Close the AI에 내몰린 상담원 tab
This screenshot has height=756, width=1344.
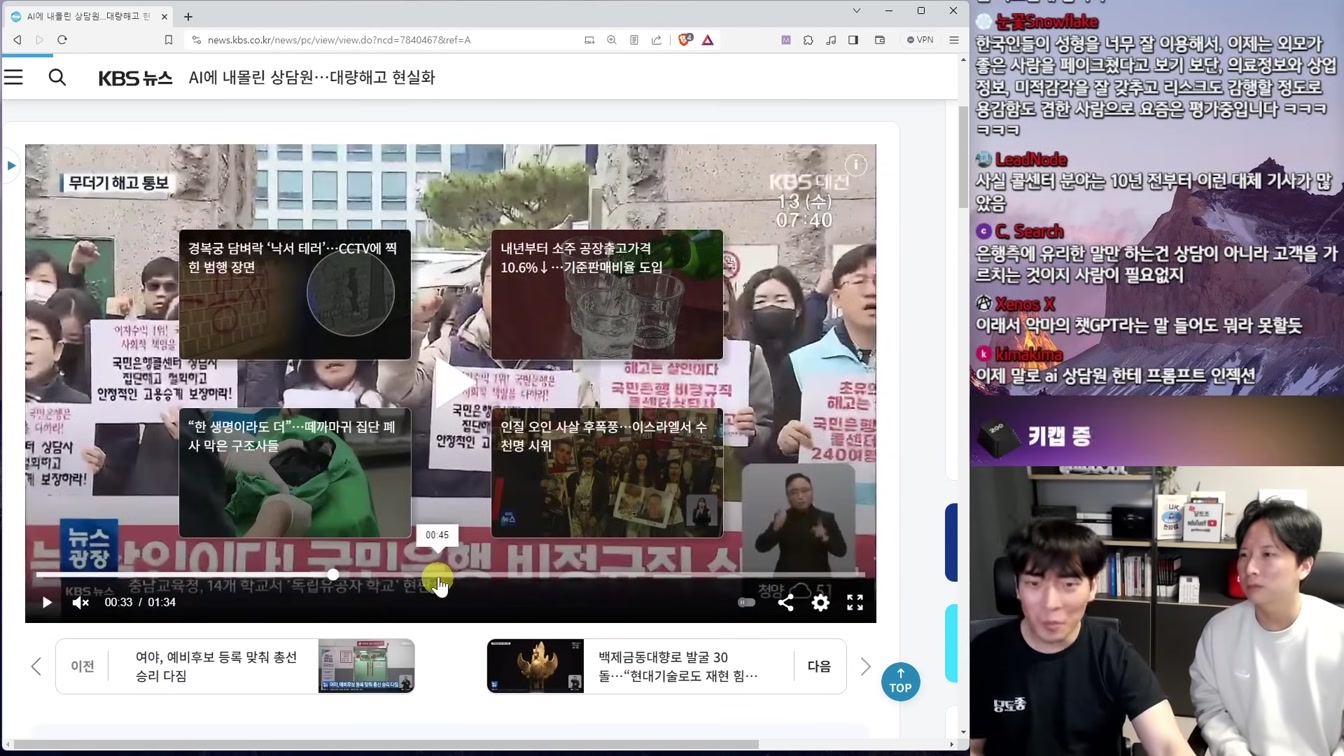click(x=164, y=16)
